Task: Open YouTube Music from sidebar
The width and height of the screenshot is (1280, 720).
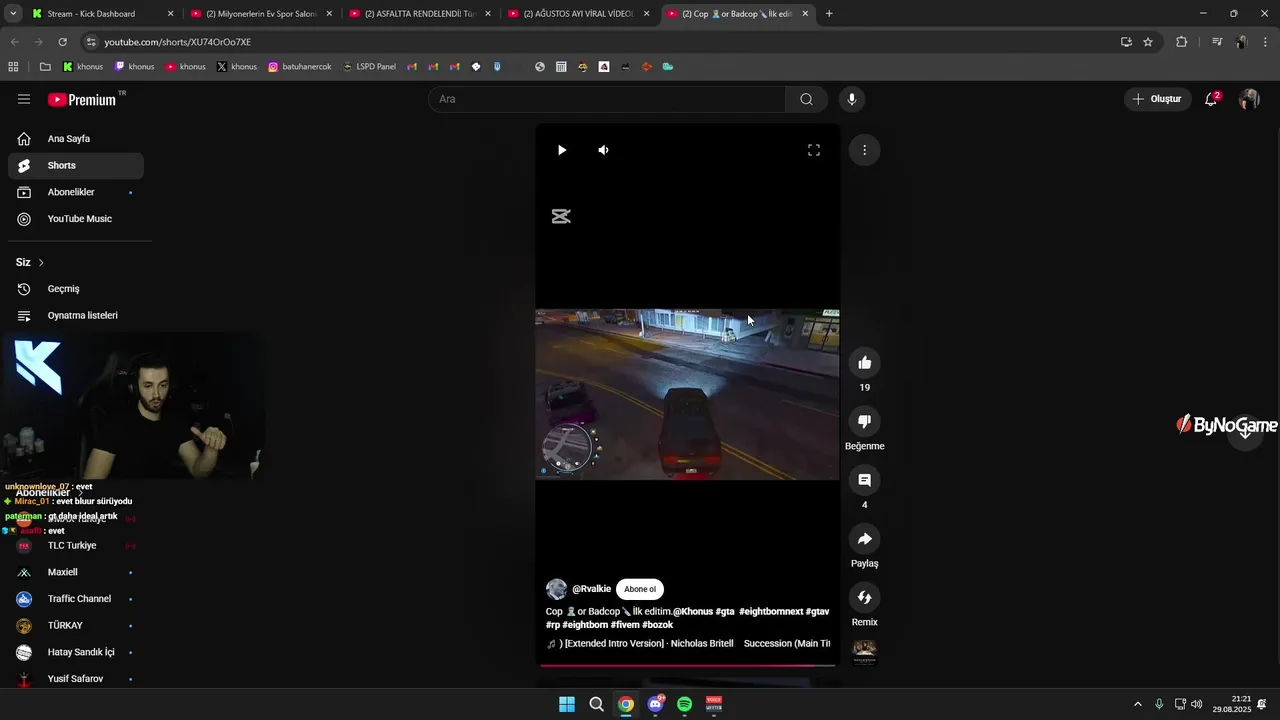Action: 76,219
